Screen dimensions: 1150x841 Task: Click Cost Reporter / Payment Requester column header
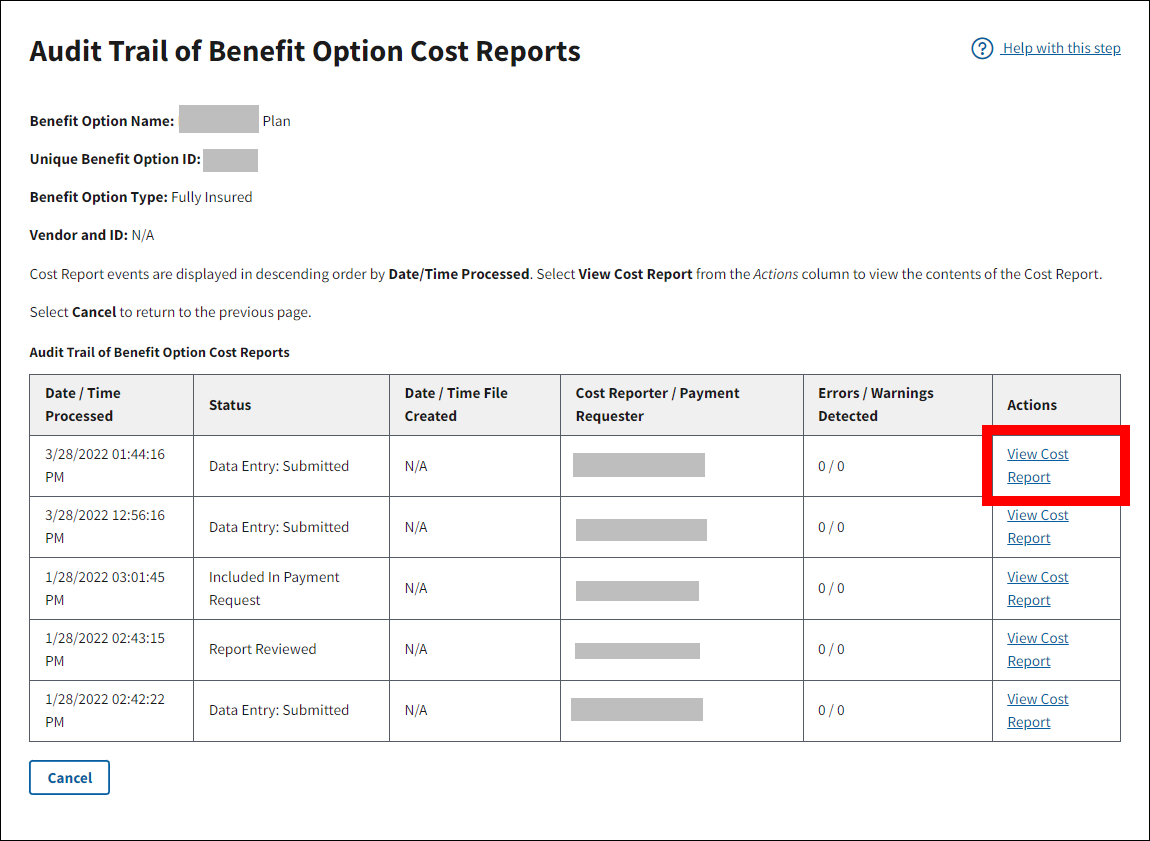tap(657, 404)
